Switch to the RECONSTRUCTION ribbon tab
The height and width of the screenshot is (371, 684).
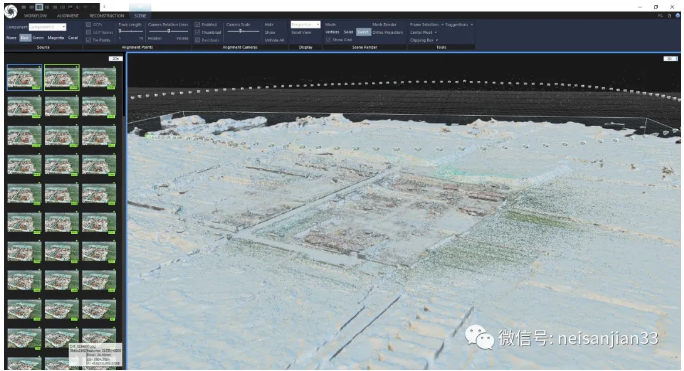106,16
